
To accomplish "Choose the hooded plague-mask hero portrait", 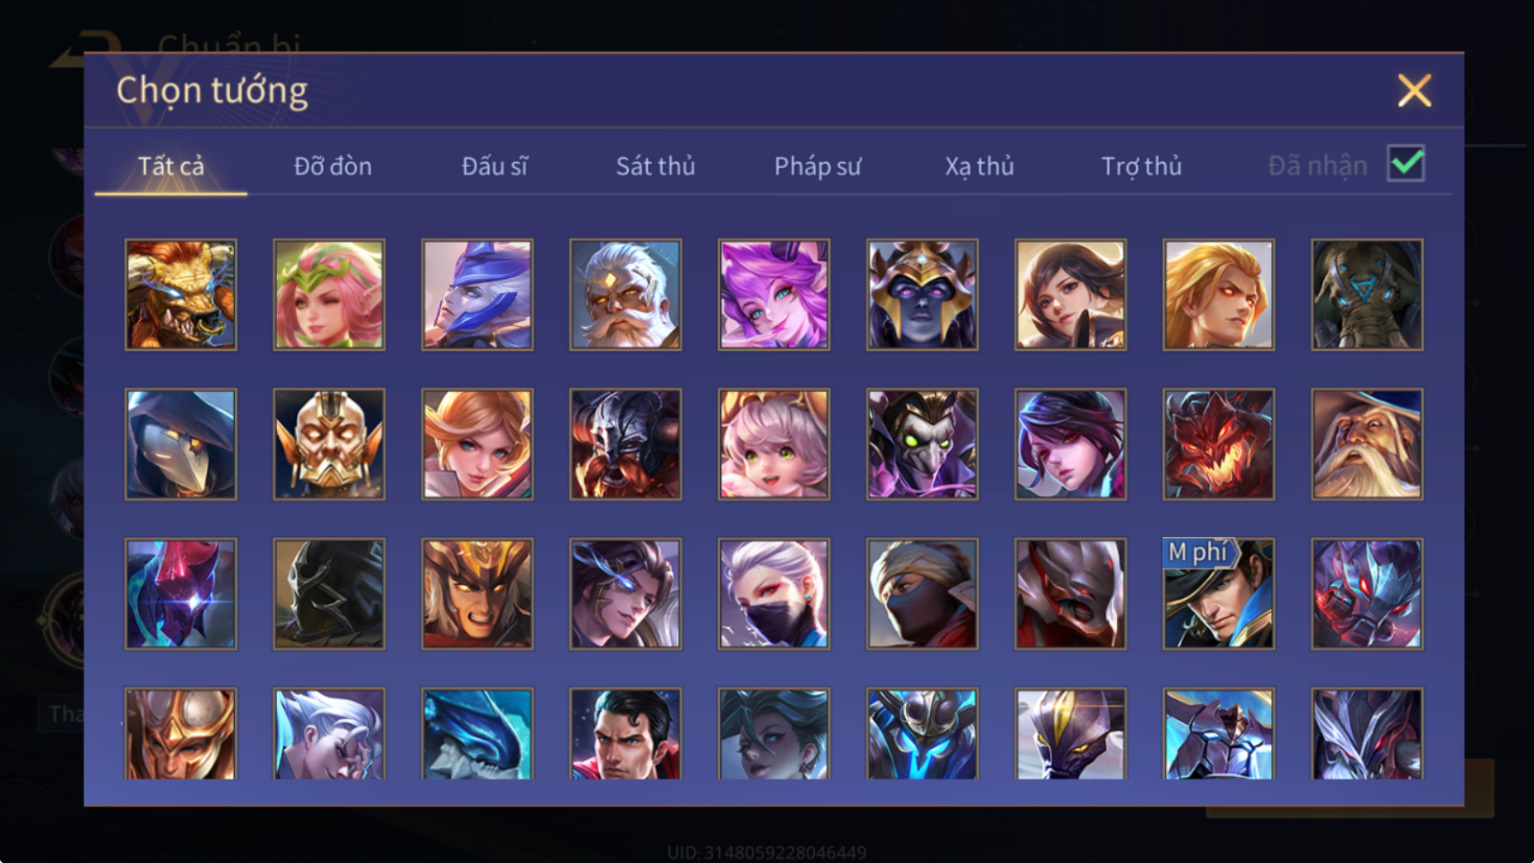I will [181, 444].
